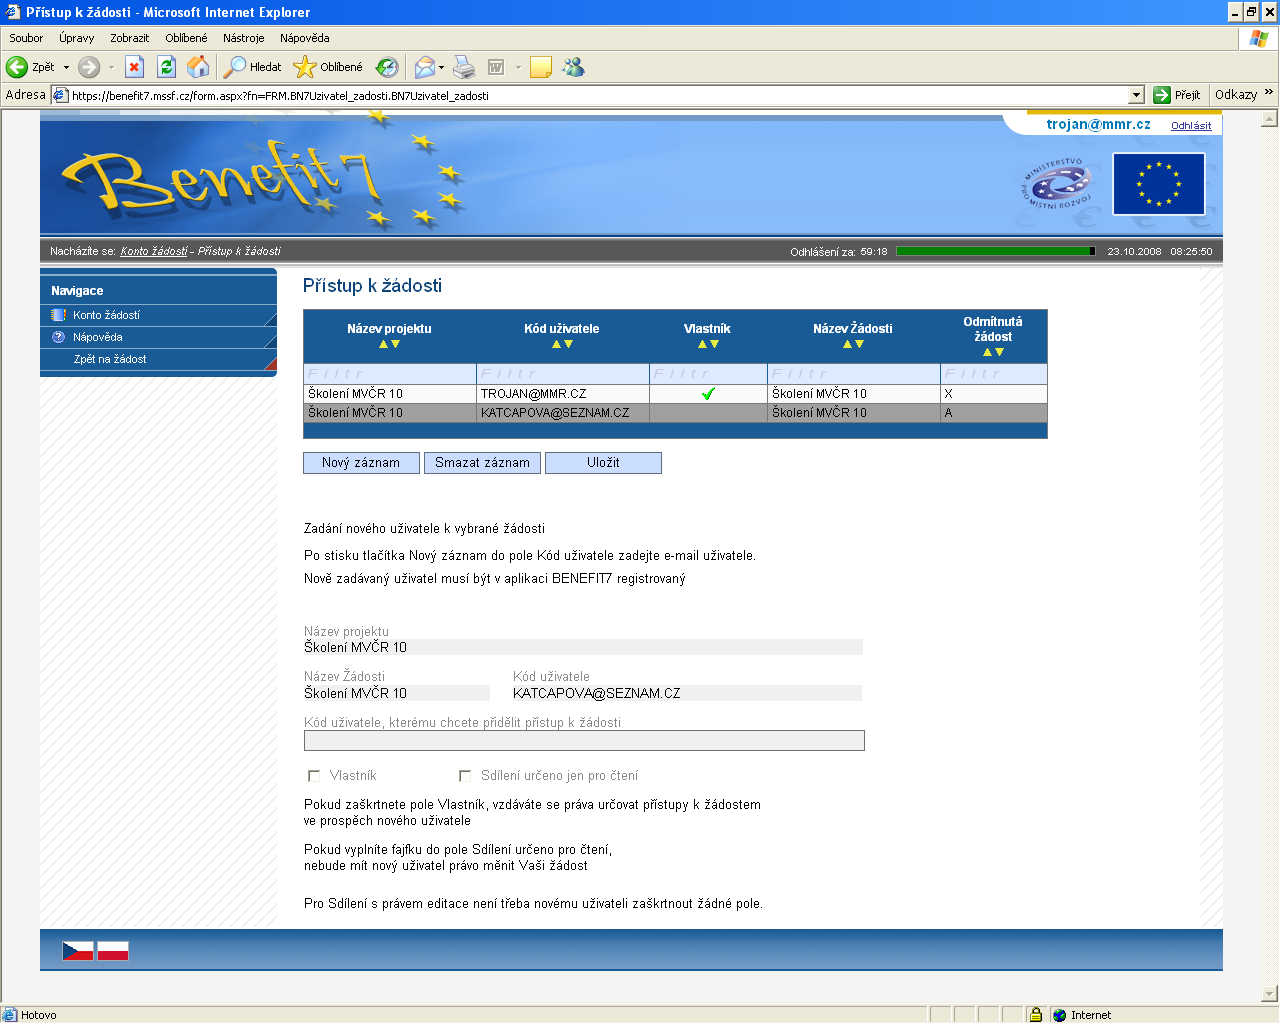Open the Zobrazit menu
The image size is (1280, 1024).
click(x=130, y=38)
